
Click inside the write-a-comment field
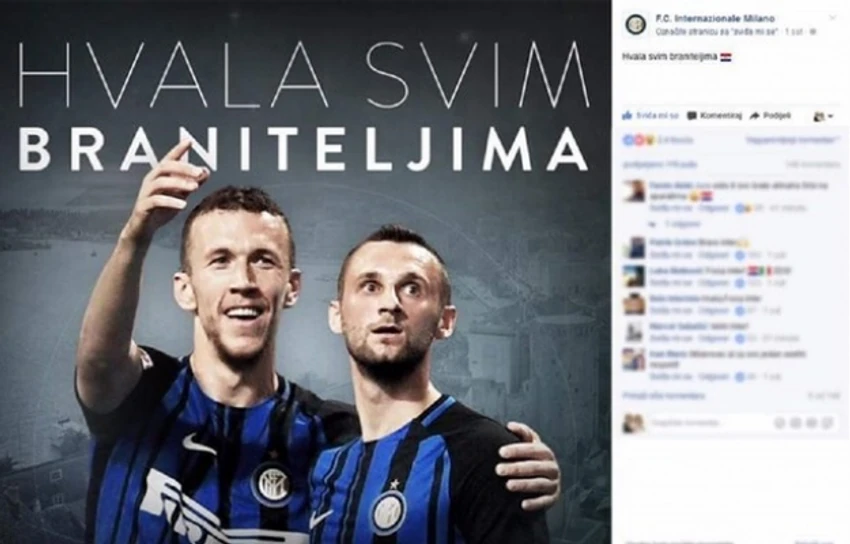[710, 423]
